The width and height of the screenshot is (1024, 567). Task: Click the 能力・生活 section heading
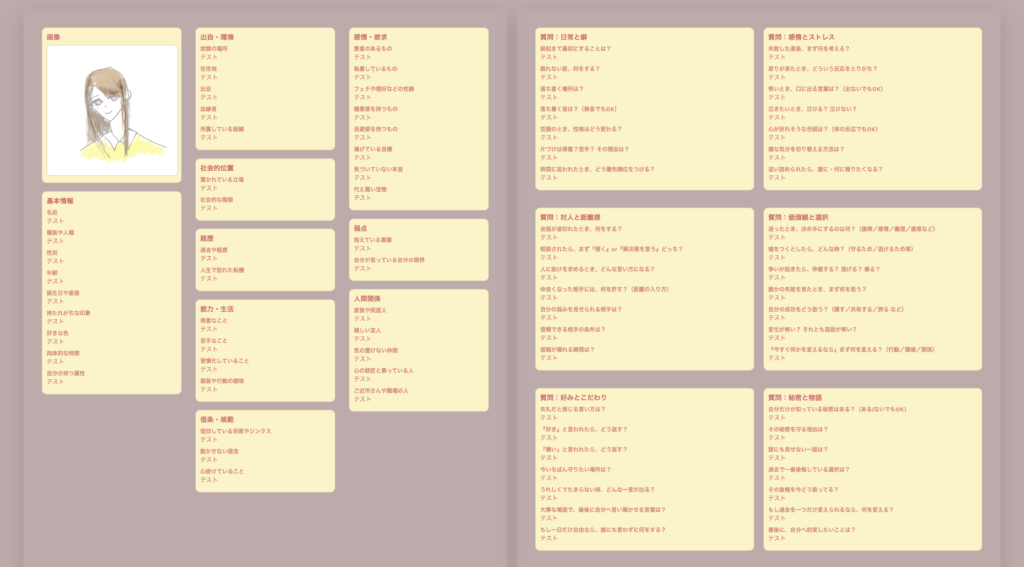217,309
